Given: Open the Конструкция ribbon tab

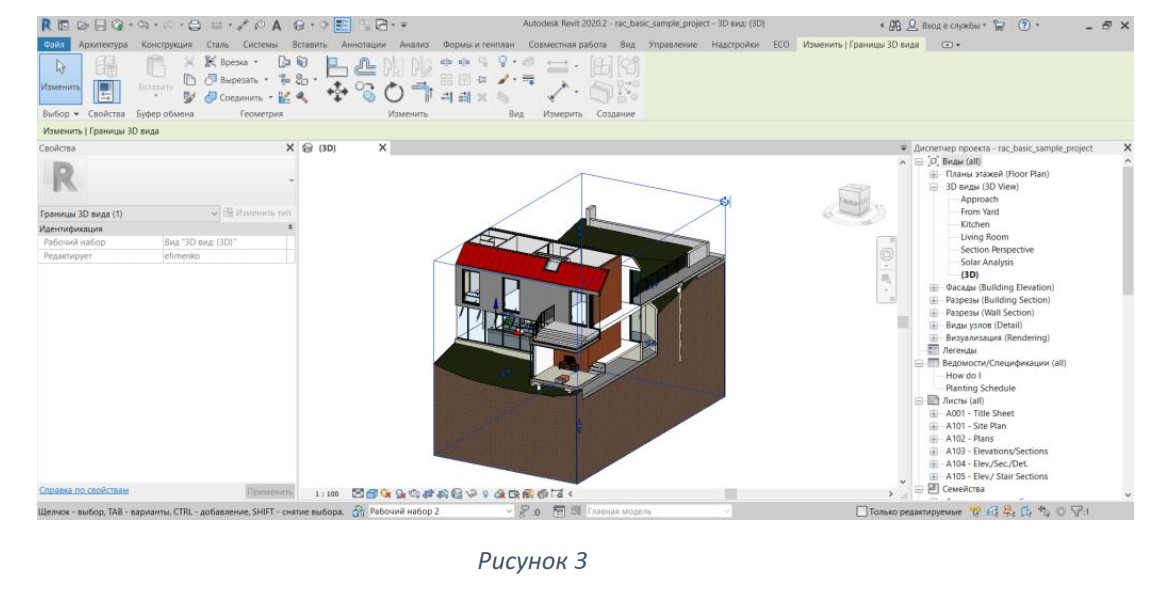Looking at the screenshot, I should click(x=166, y=45).
